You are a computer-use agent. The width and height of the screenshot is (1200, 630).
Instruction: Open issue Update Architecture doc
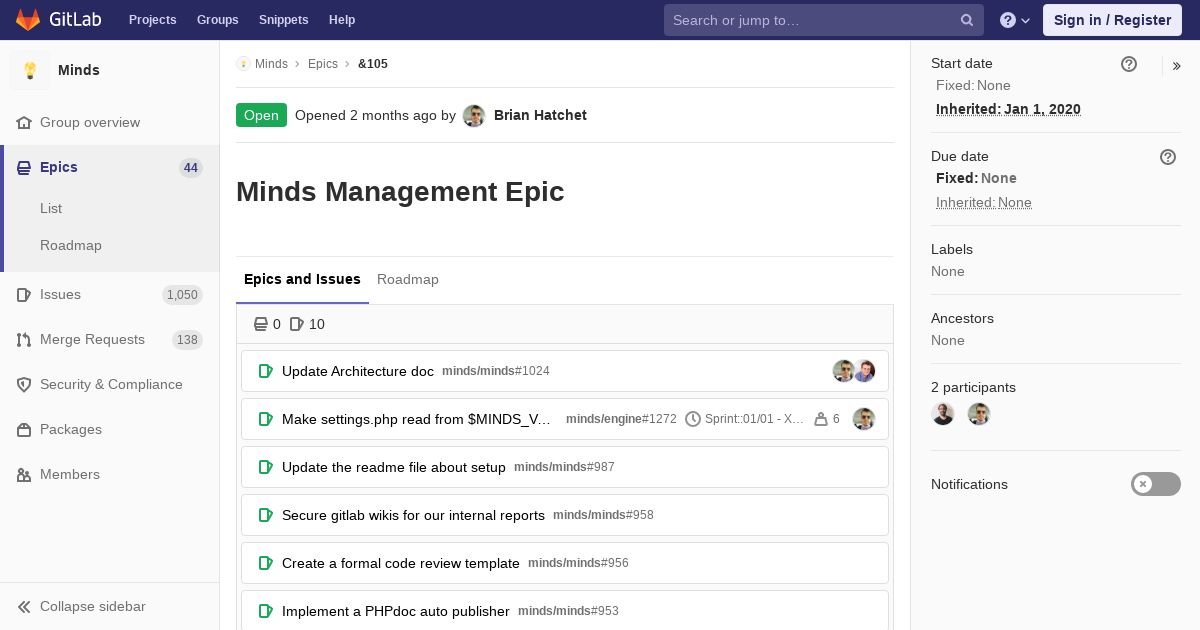(358, 371)
